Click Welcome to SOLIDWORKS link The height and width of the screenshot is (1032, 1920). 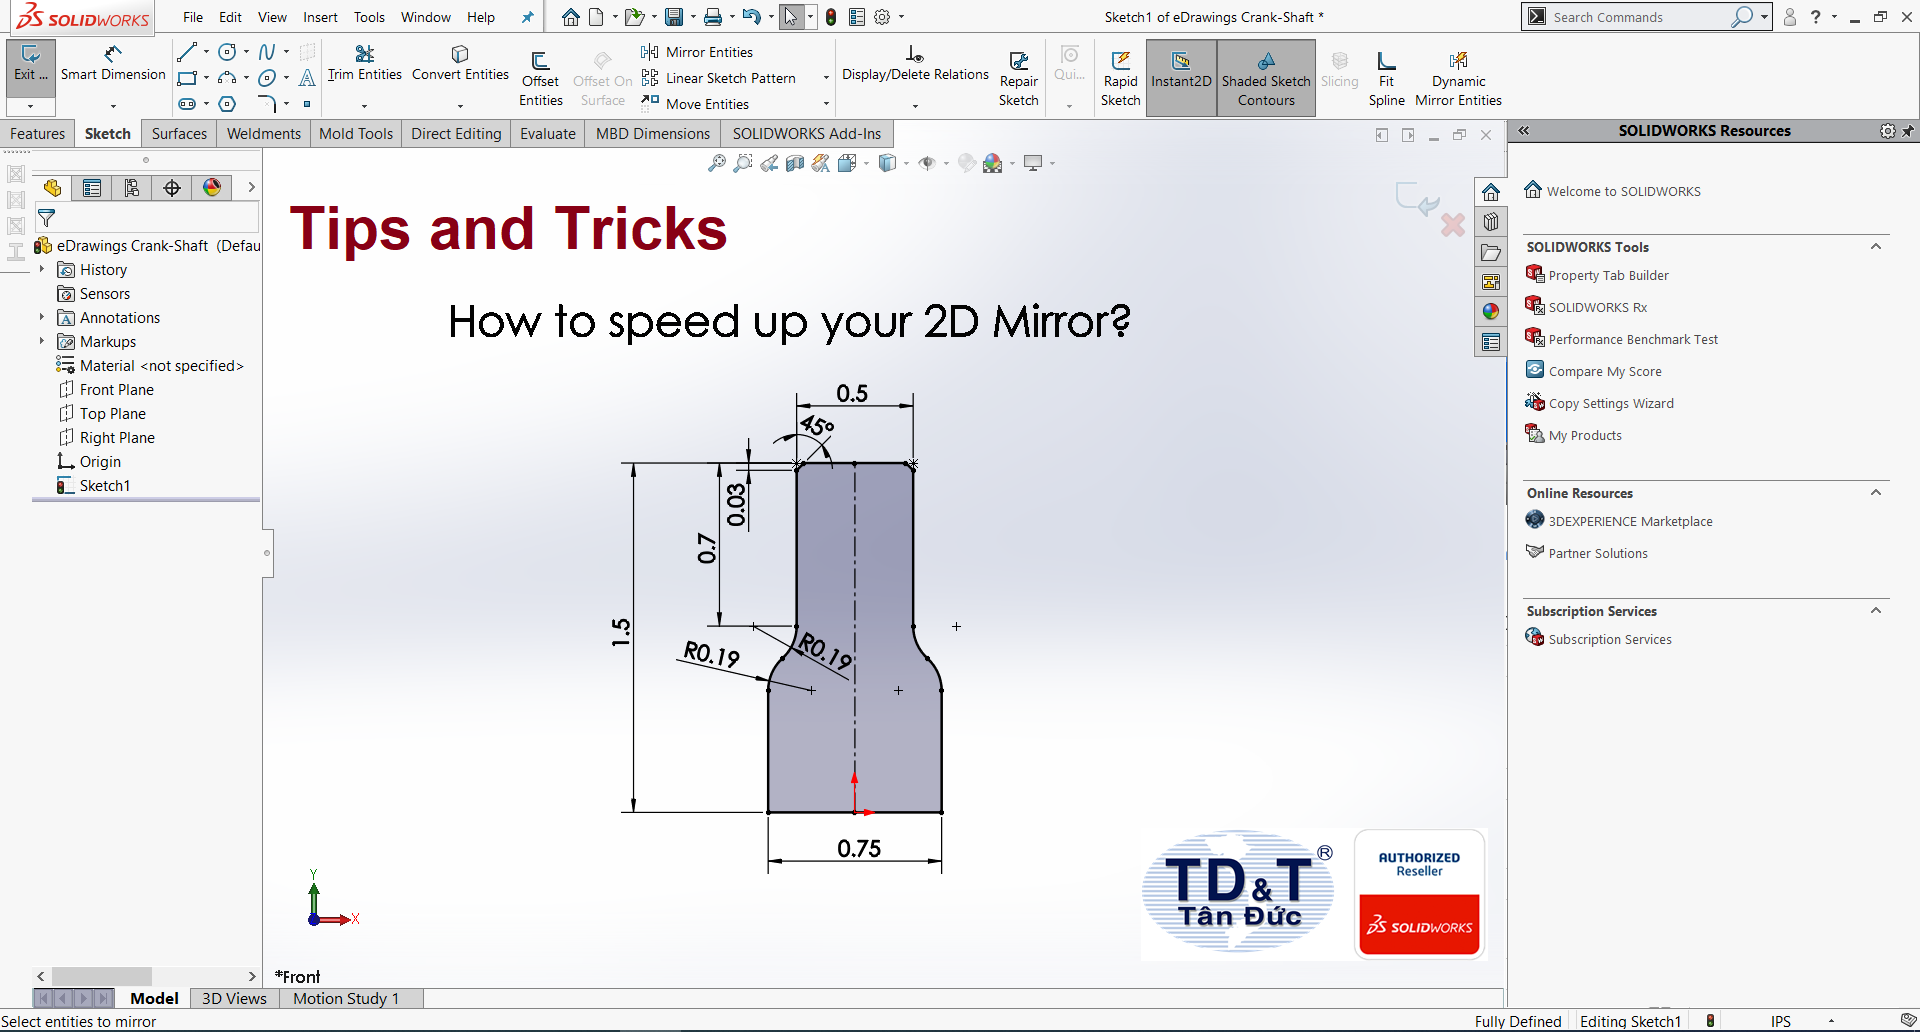pos(1623,191)
